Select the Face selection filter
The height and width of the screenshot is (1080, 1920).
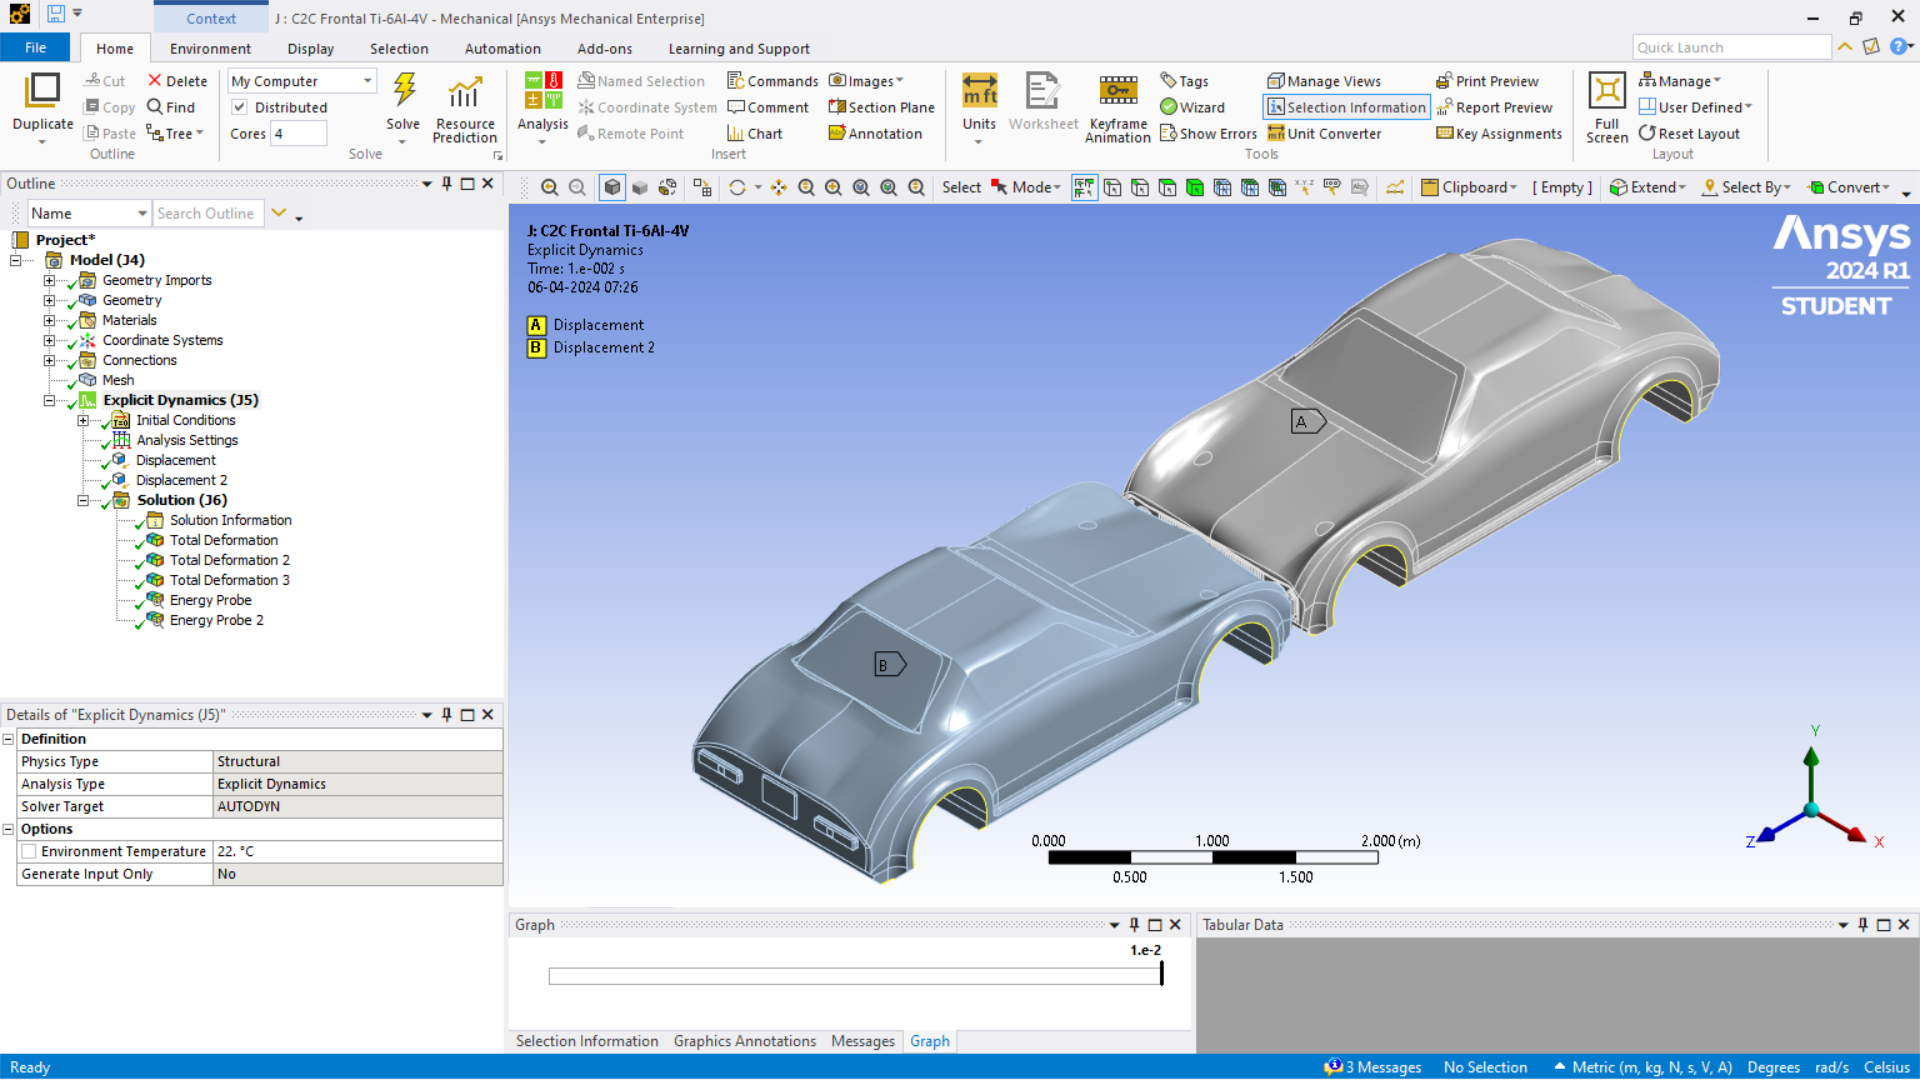point(1167,187)
